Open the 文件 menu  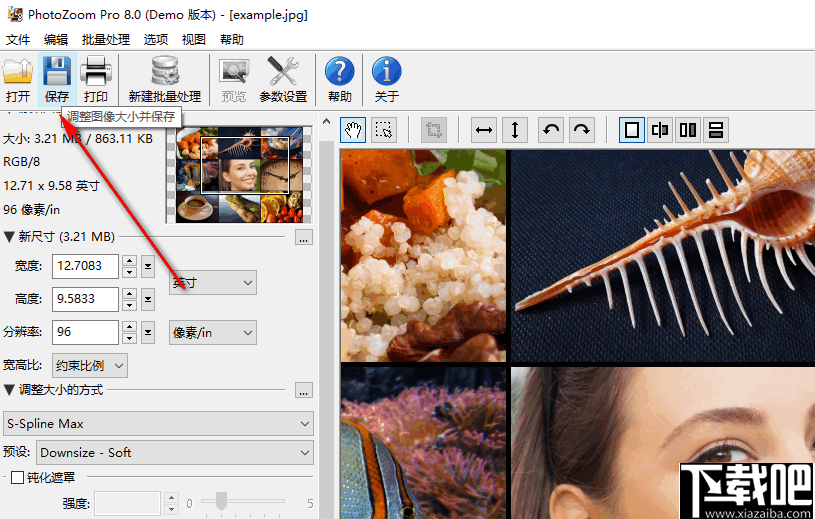pyautogui.click(x=18, y=39)
